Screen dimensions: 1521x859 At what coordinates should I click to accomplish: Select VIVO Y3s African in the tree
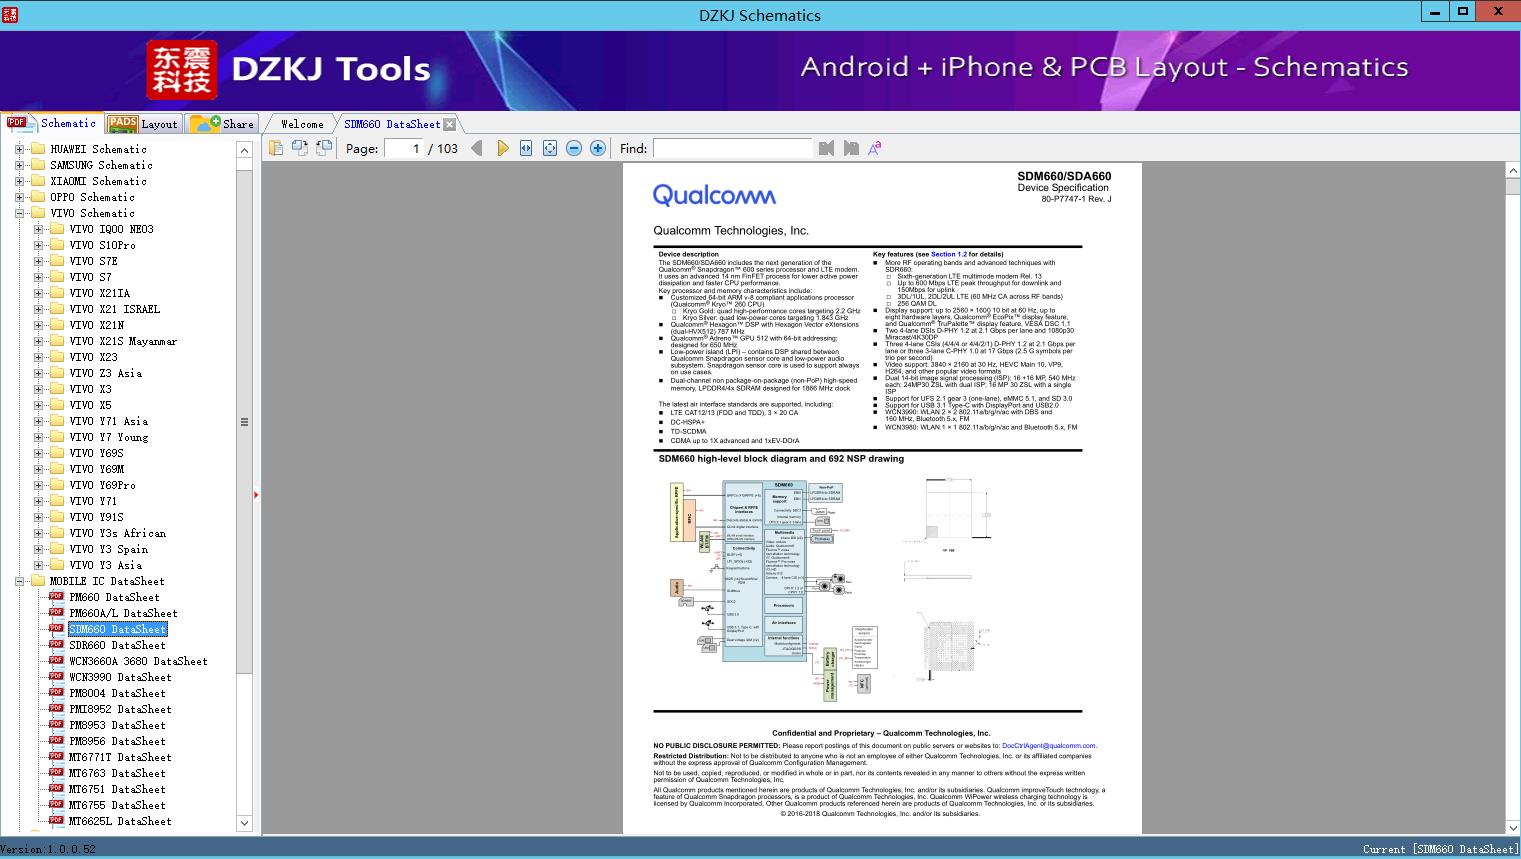click(118, 533)
